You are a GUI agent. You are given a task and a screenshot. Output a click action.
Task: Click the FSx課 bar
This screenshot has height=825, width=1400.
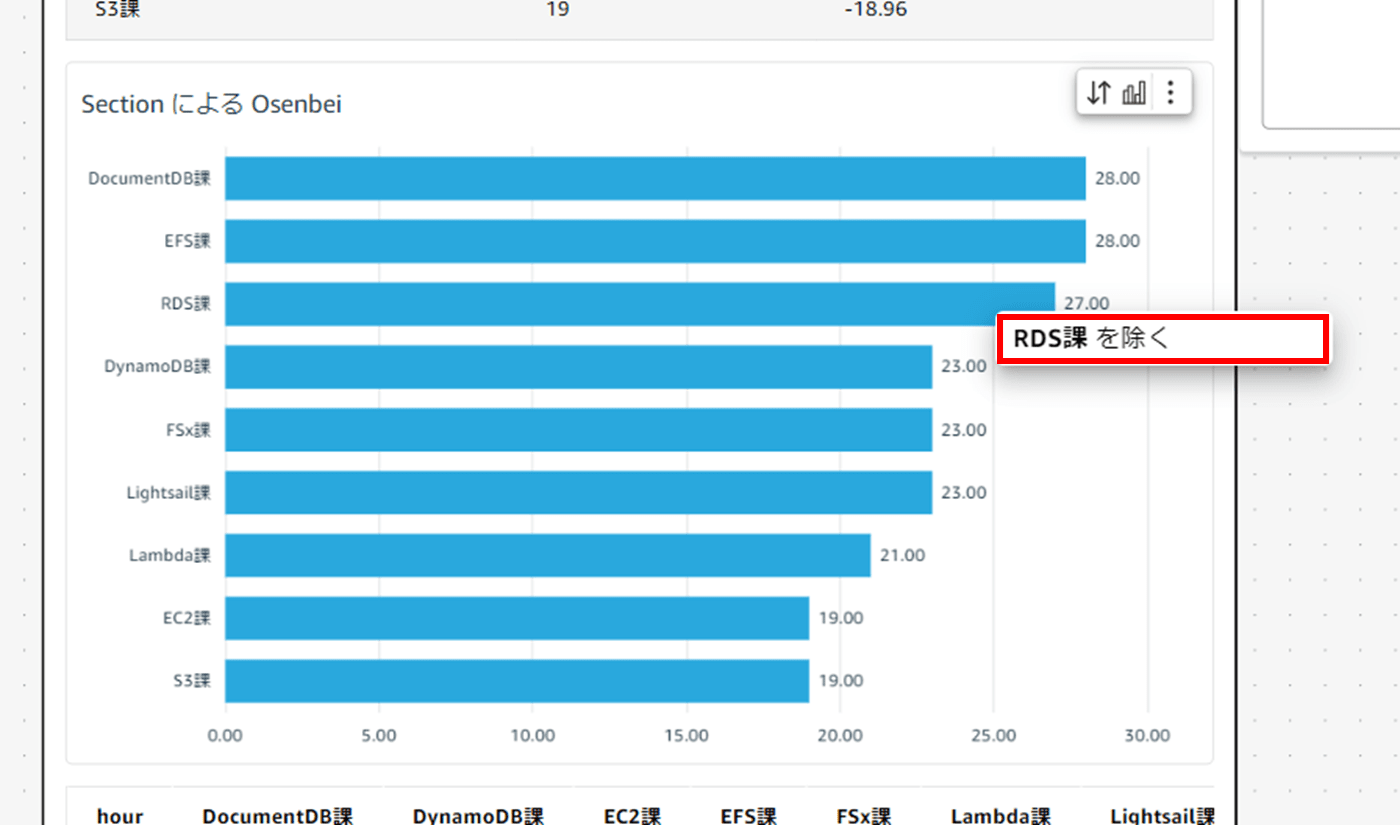pyautogui.click(x=578, y=430)
